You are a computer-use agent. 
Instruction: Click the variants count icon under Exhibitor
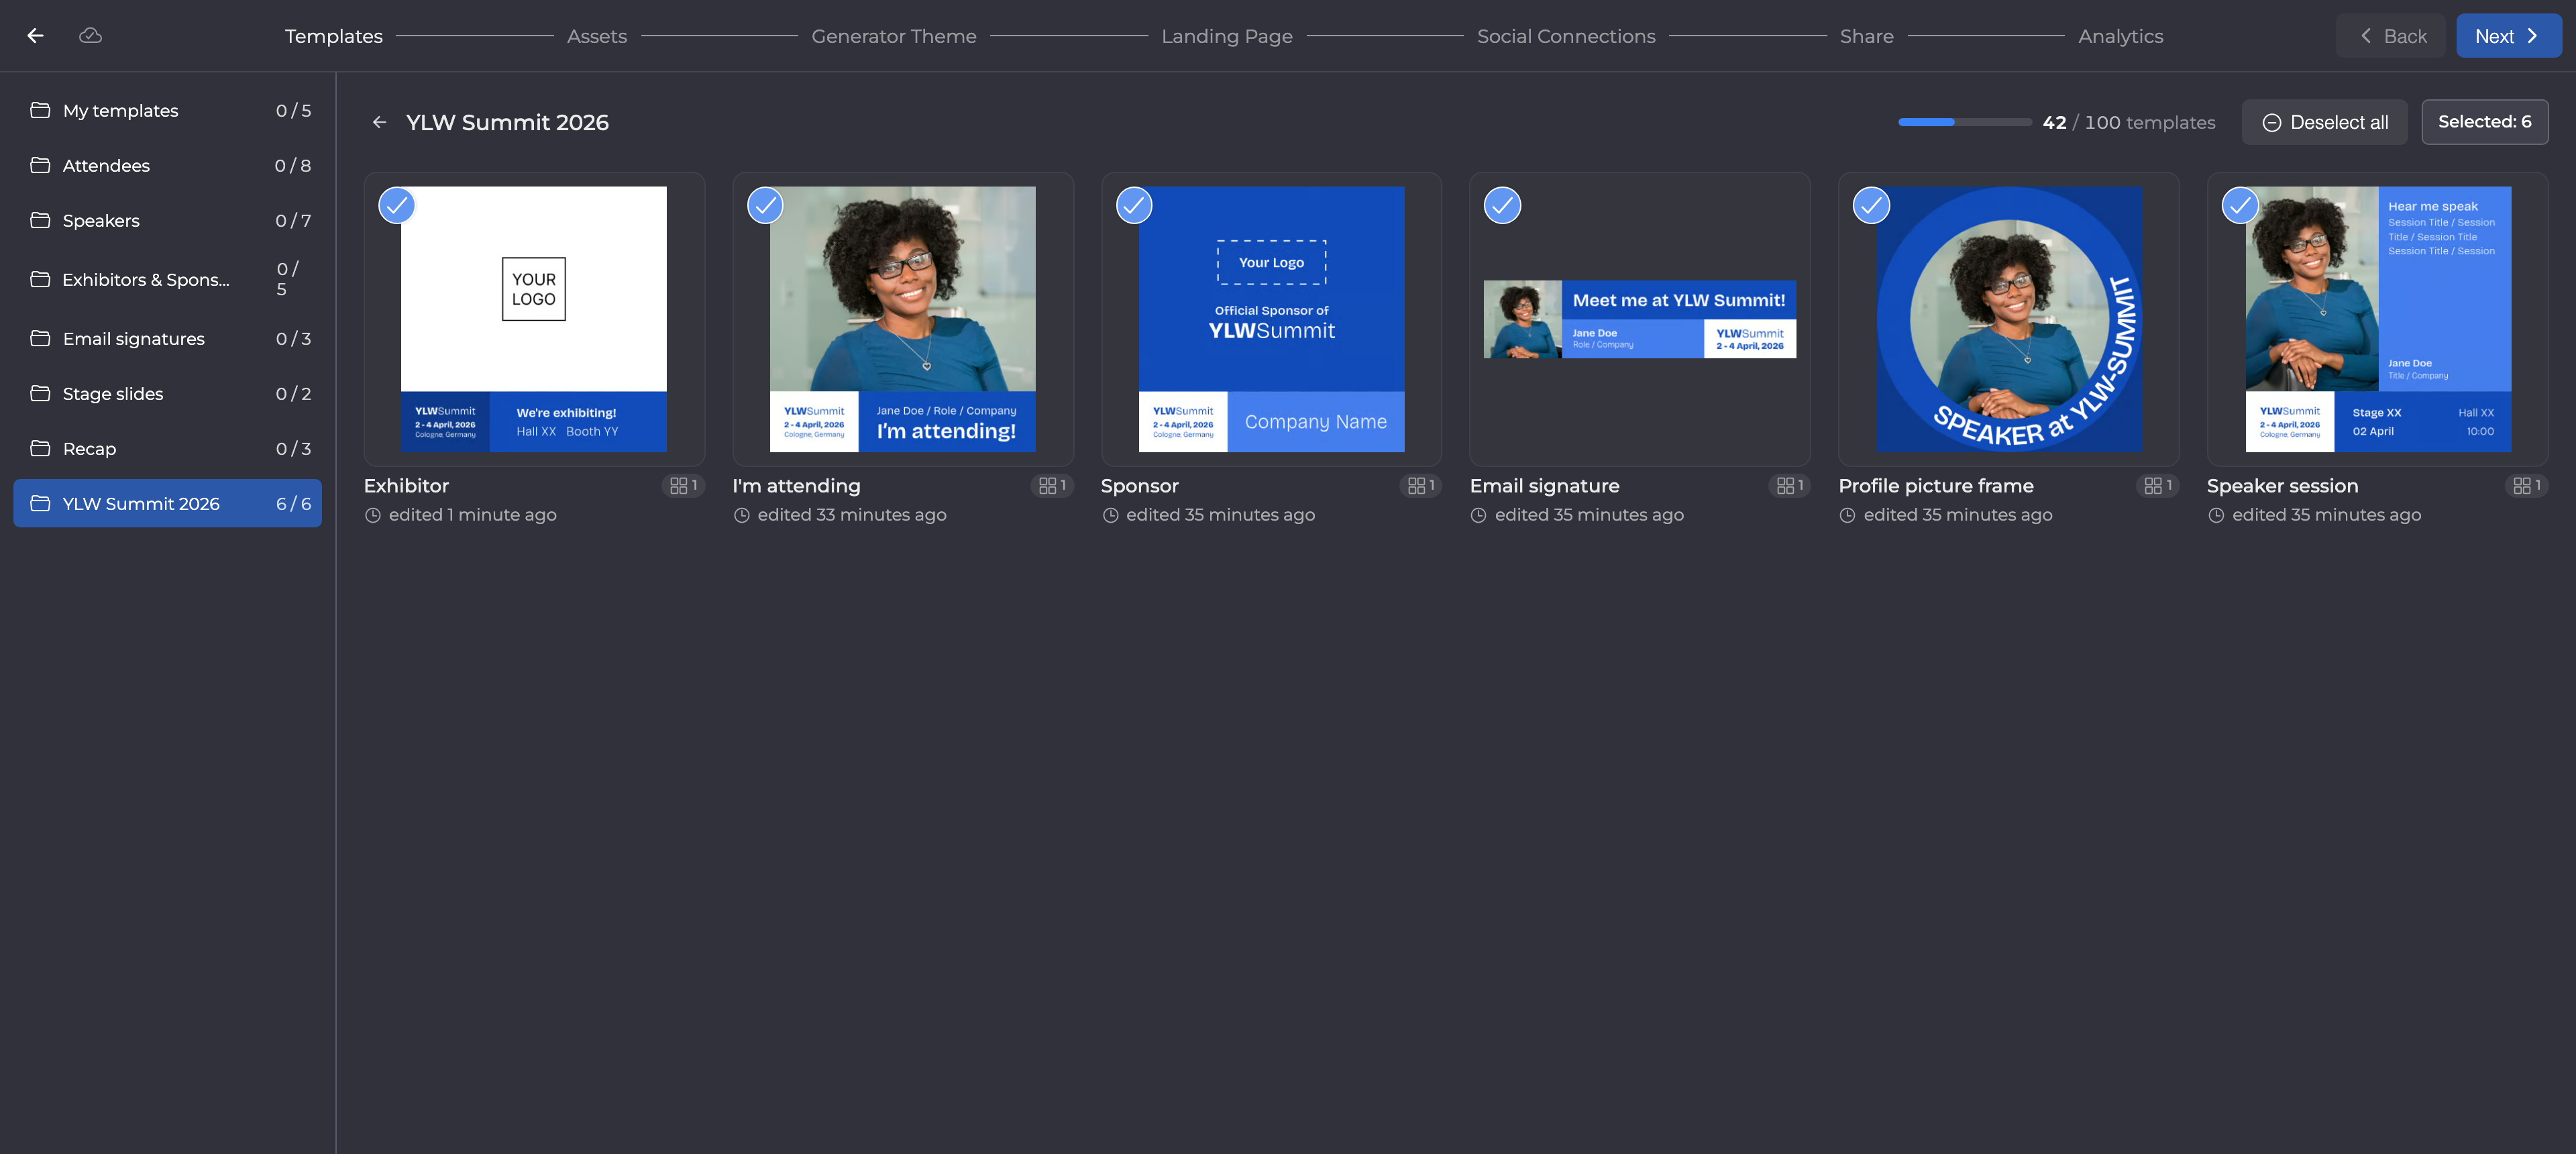[x=683, y=485]
